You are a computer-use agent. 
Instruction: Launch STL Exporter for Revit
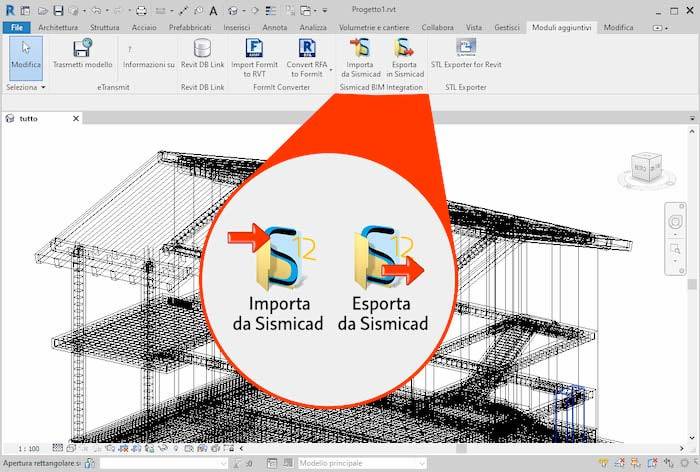pyautogui.click(x=466, y=54)
